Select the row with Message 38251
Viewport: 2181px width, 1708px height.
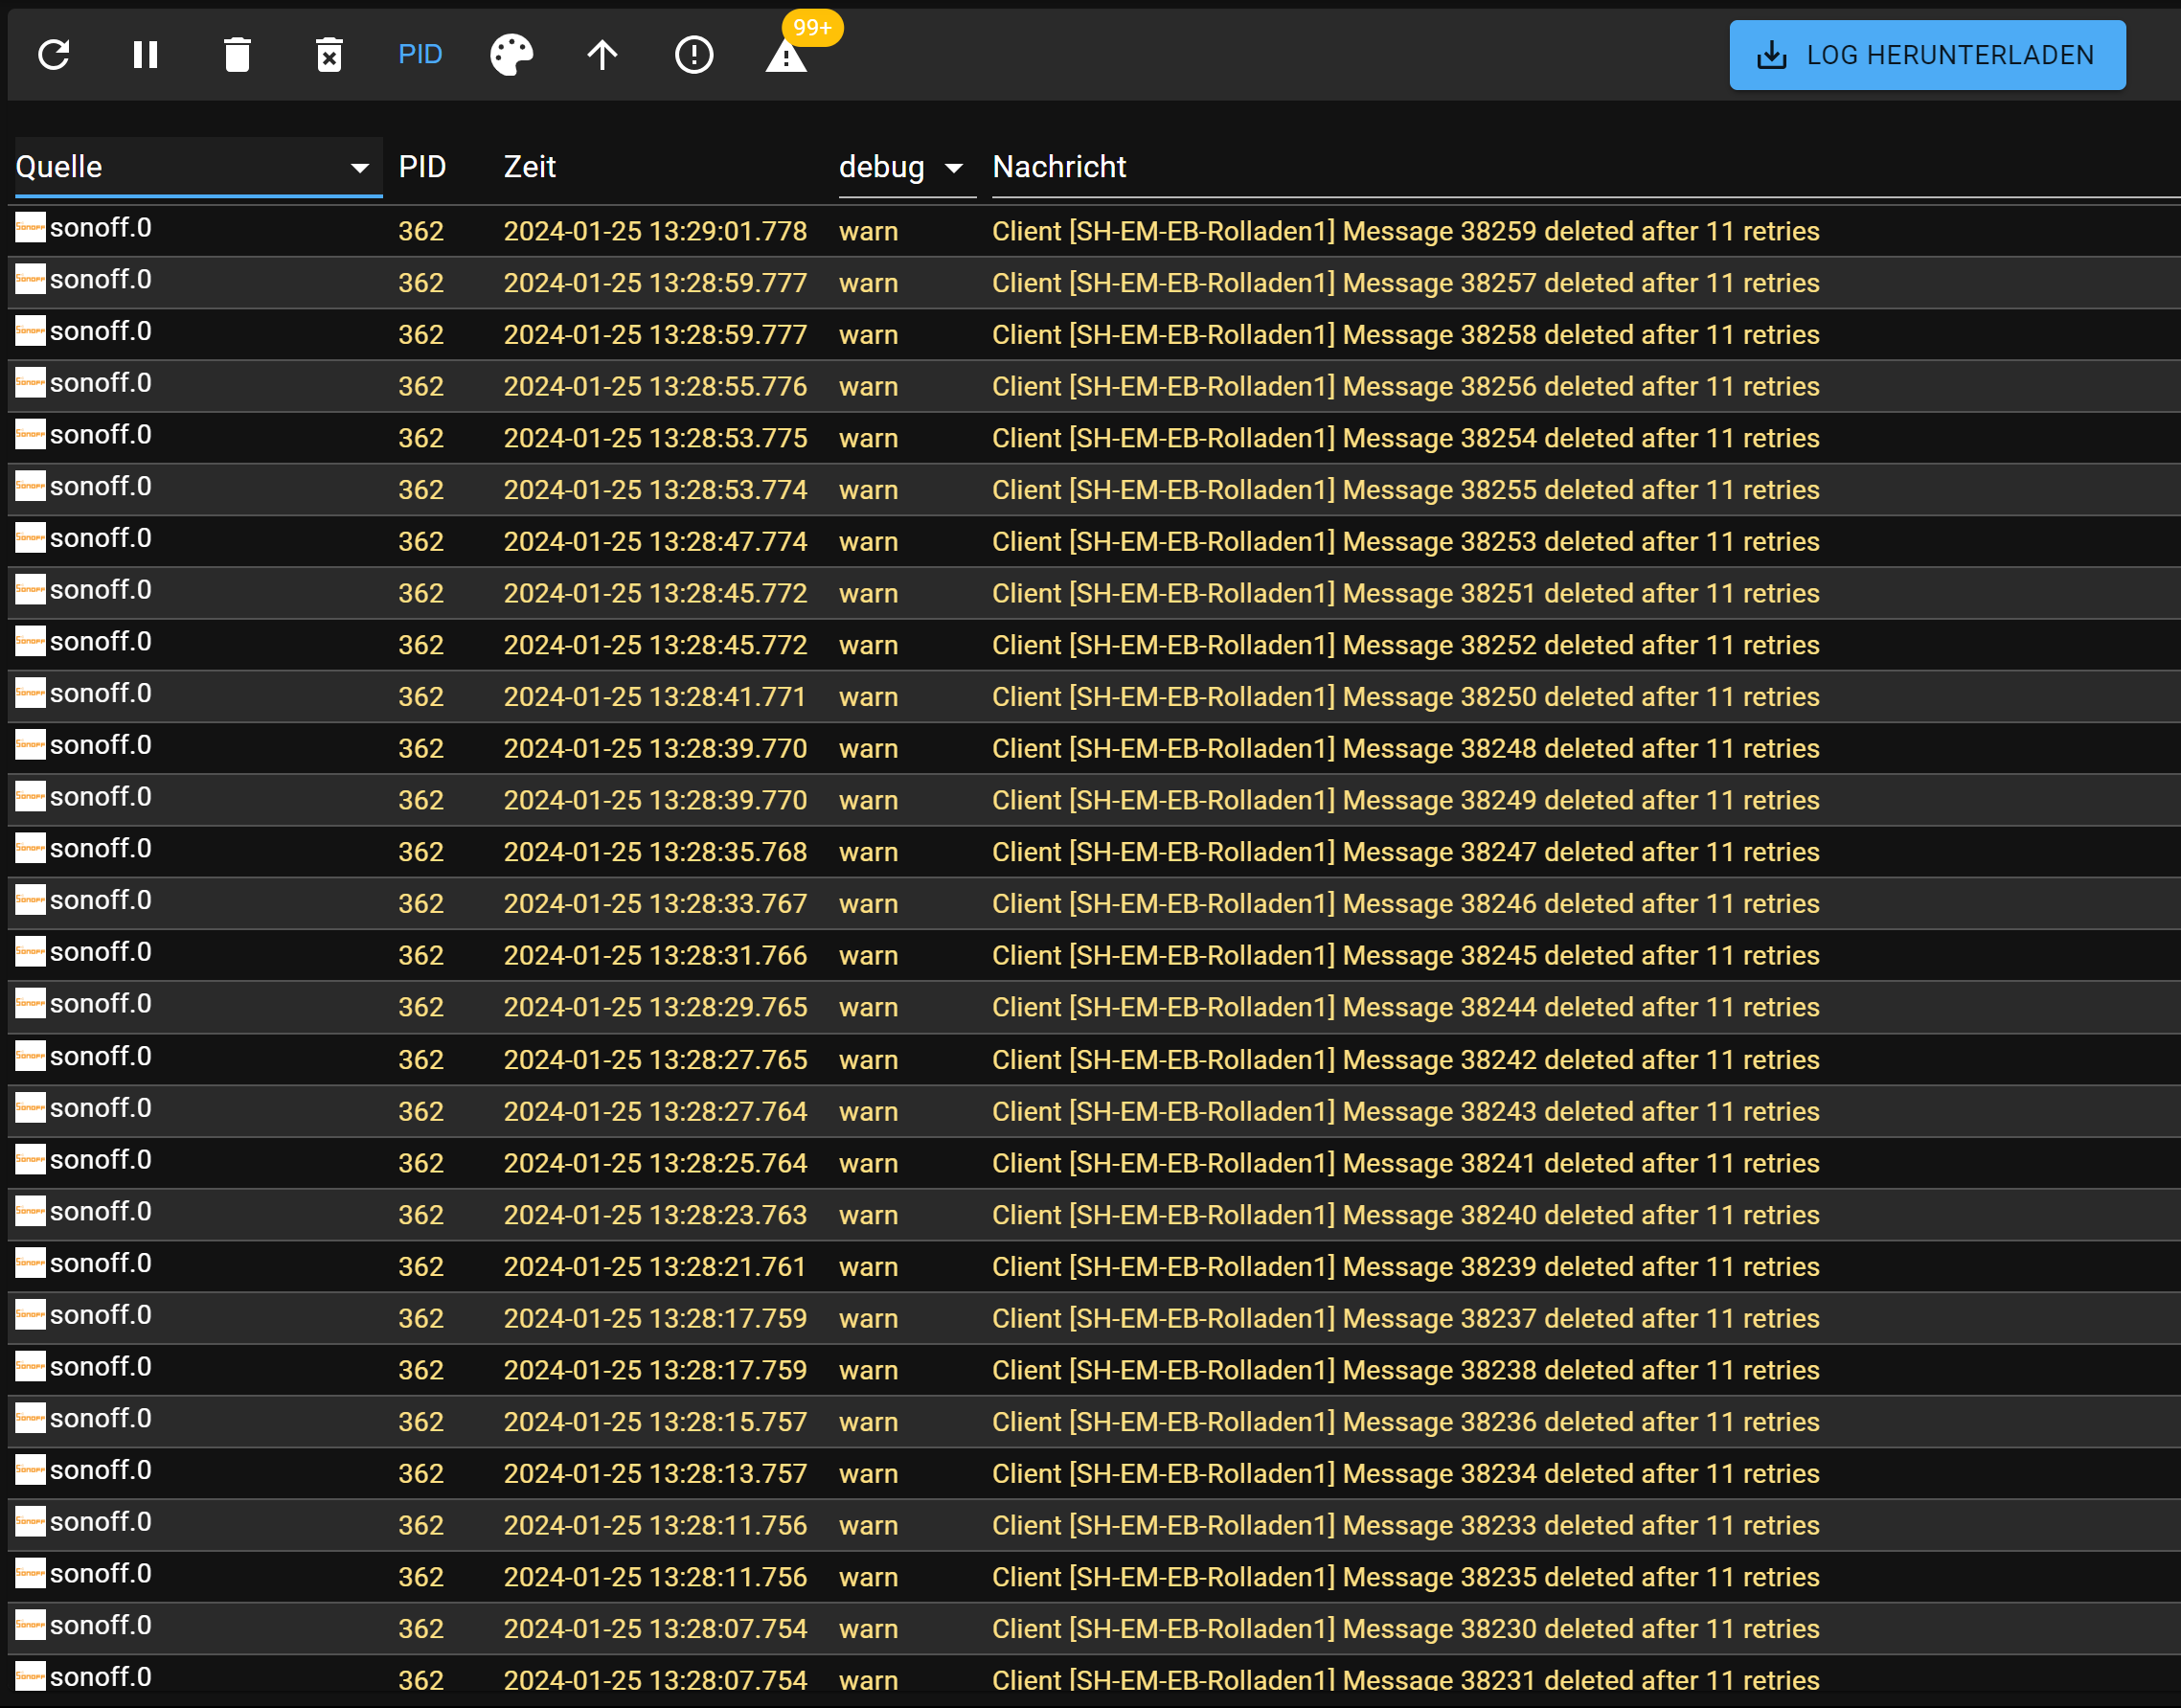tap(1094, 594)
